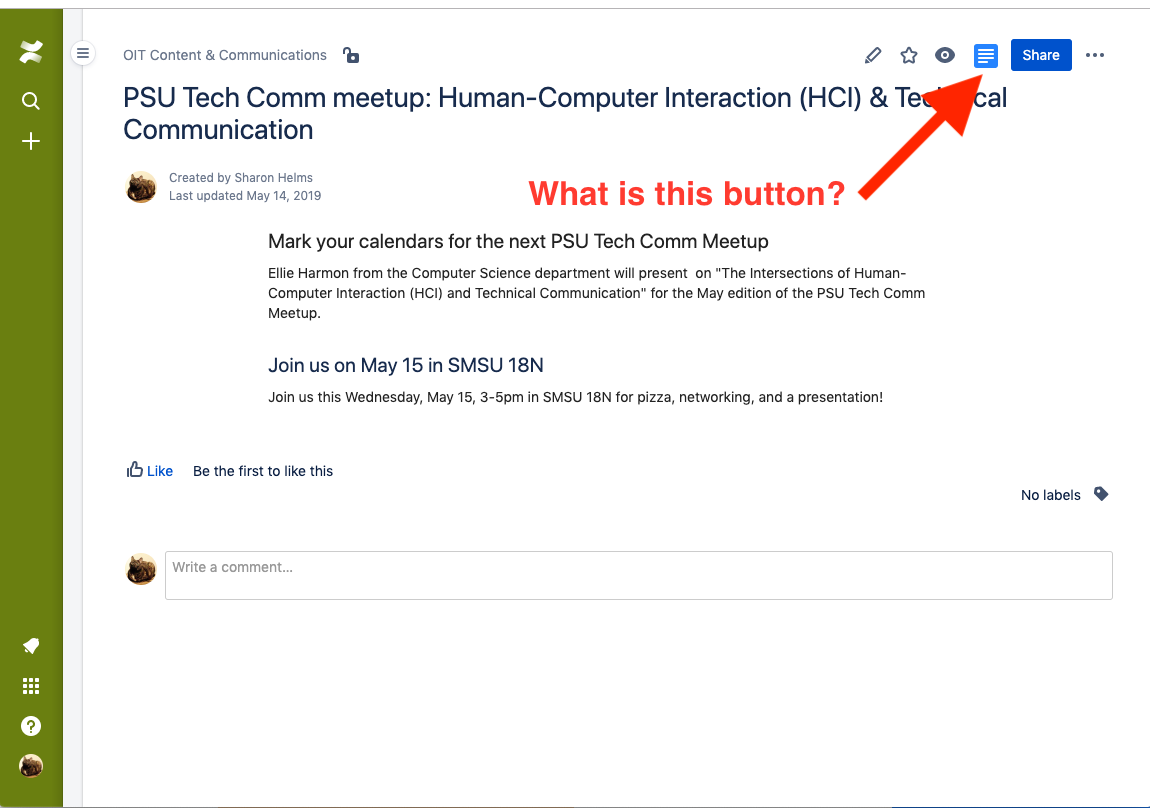1150x808 pixels.
Task: Click heading 'Join us on May 15 in SMSU 18N'
Action: pyautogui.click(x=406, y=365)
